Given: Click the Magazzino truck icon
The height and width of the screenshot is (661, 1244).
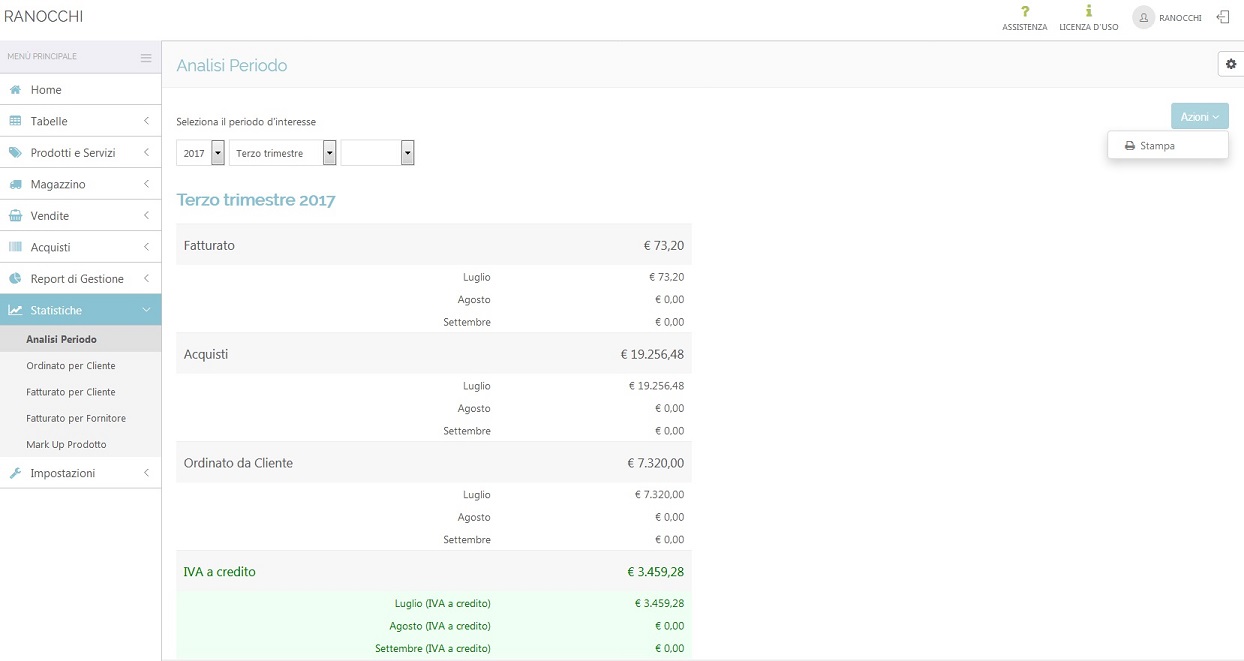Looking at the screenshot, I should pos(16,185).
